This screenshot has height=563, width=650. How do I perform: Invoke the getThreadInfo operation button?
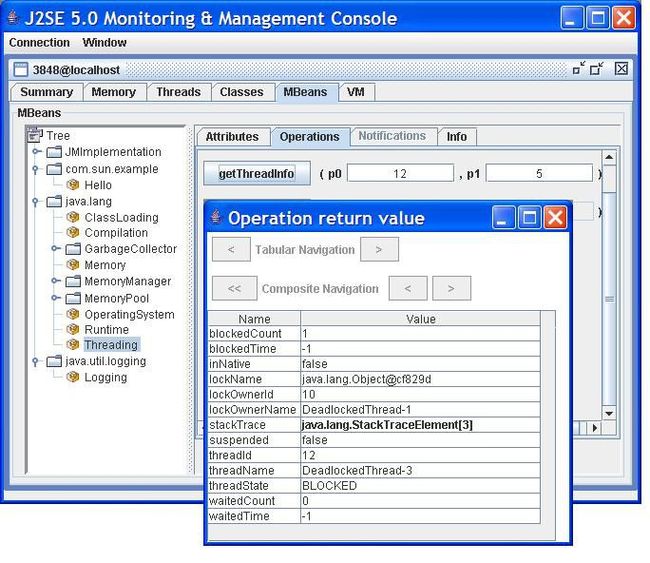pyautogui.click(x=257, y=173)
